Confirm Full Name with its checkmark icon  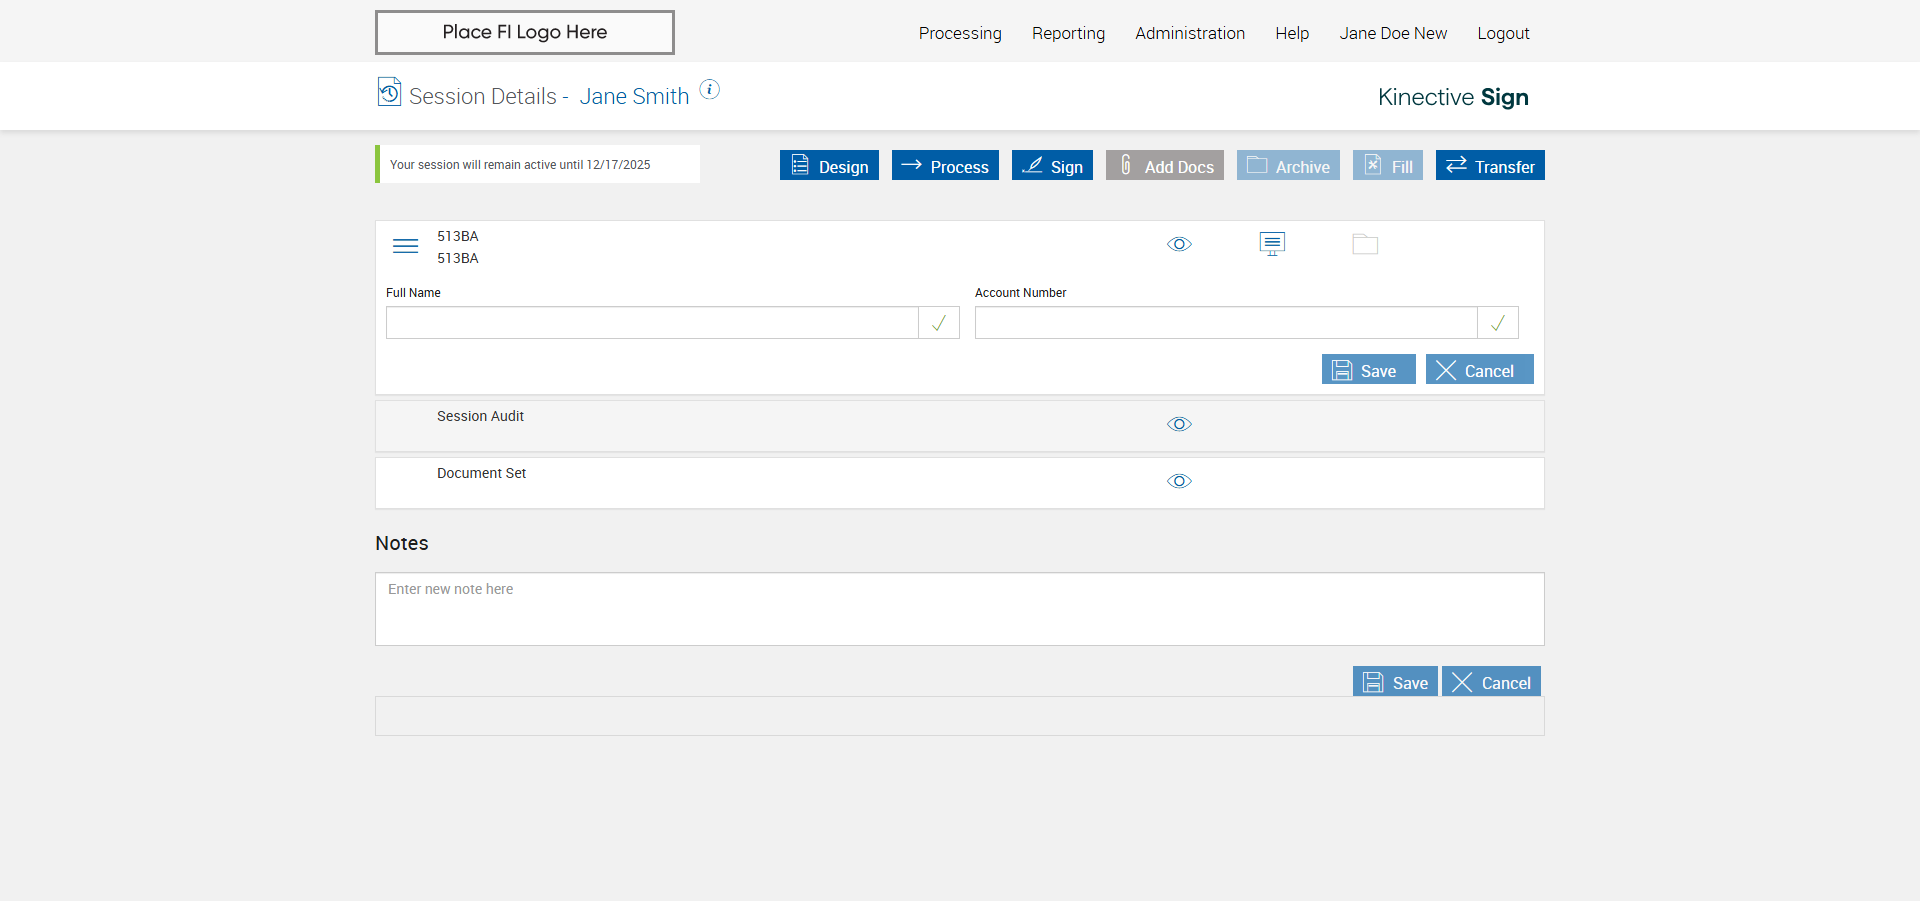(938, 323)
